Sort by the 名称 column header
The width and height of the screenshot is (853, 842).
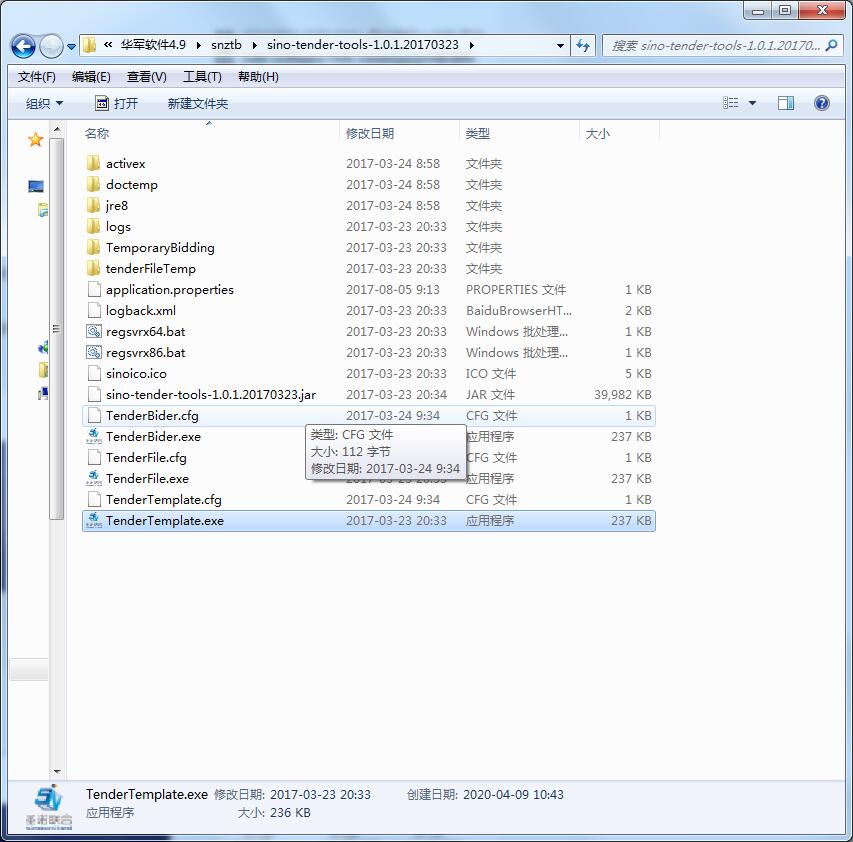coord(211,133)
